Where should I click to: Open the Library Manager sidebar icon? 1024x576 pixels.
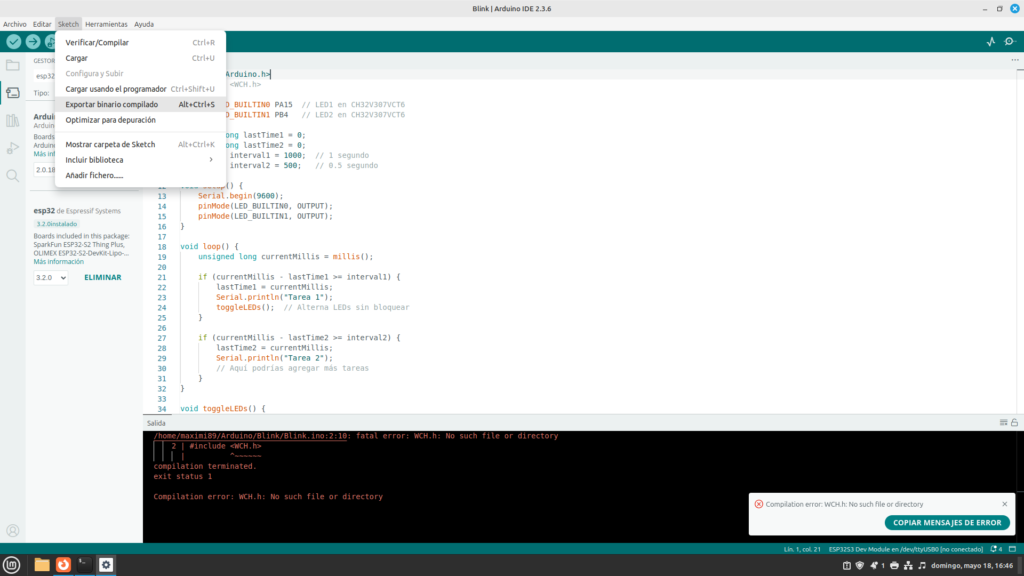(13, 120)
